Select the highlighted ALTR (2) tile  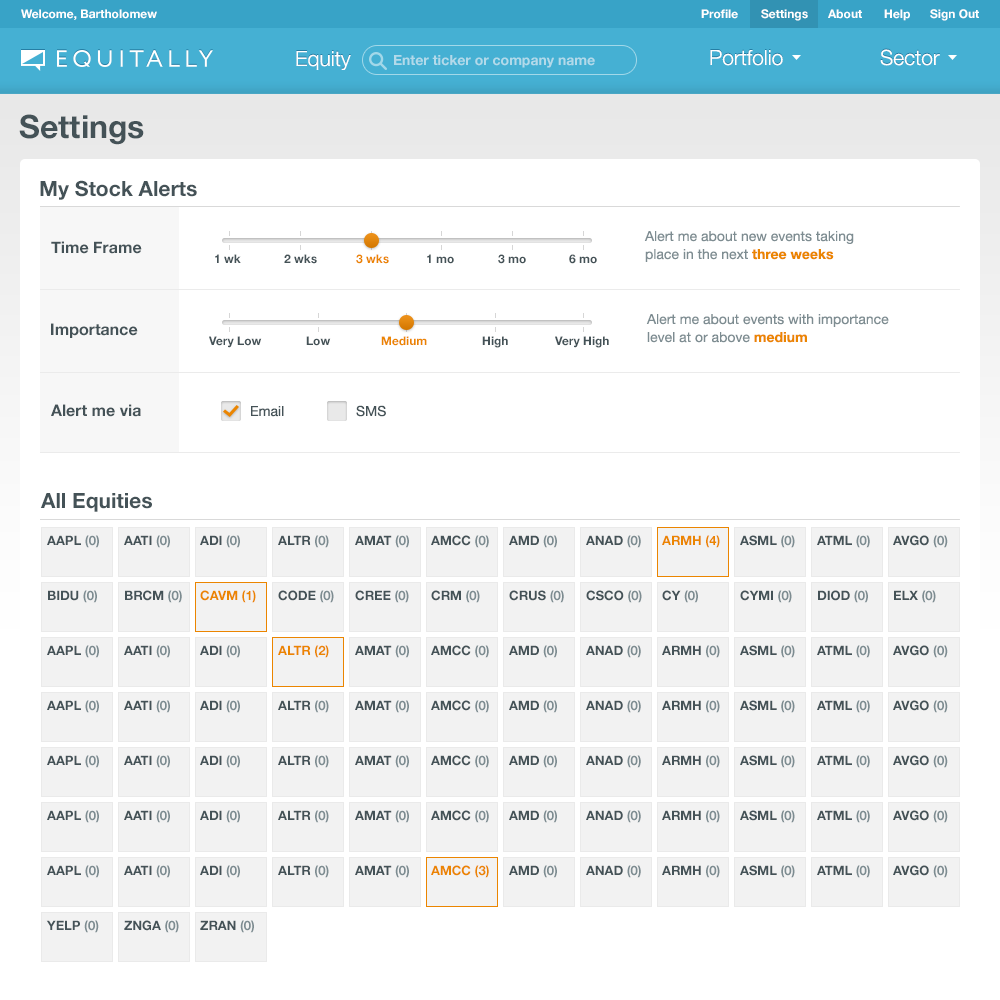pos(308,662)
